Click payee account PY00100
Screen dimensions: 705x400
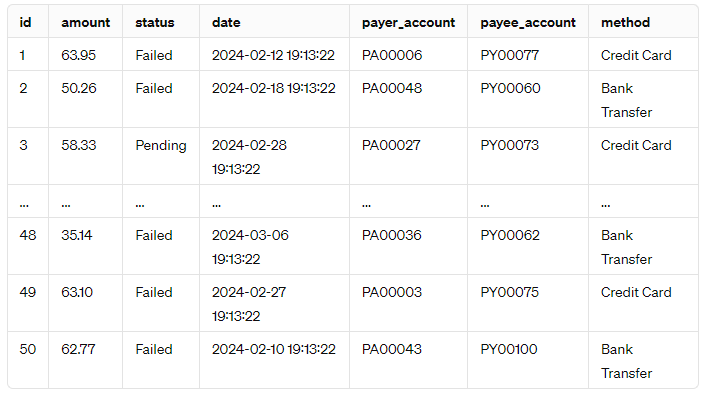509,349
